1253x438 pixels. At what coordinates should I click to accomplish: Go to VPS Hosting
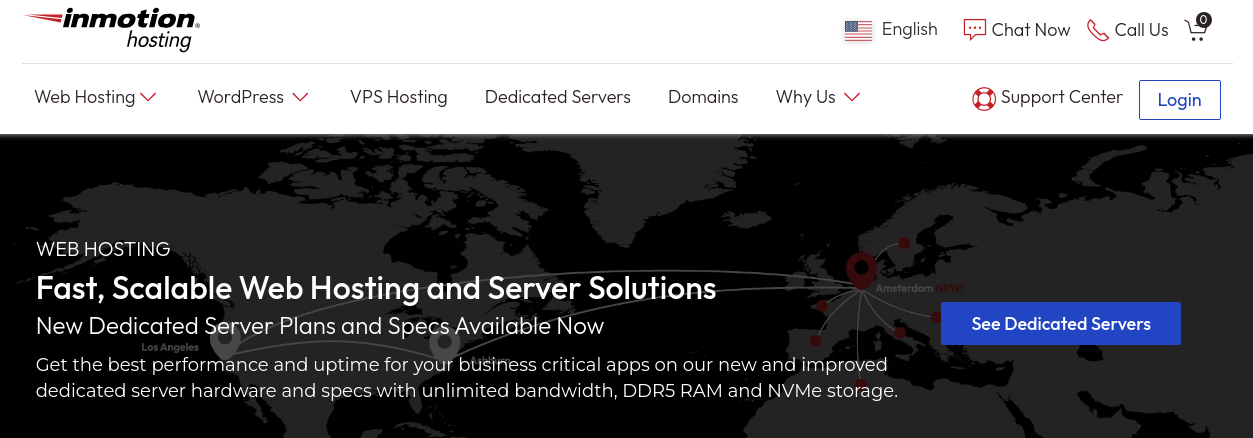[x=399, y=97]
